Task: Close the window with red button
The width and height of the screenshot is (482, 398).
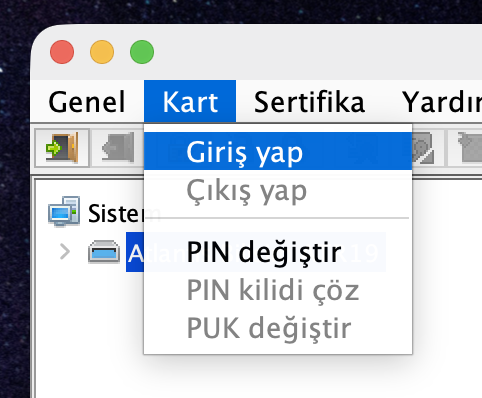Action: pyautogui.click(x=62, y=52)
